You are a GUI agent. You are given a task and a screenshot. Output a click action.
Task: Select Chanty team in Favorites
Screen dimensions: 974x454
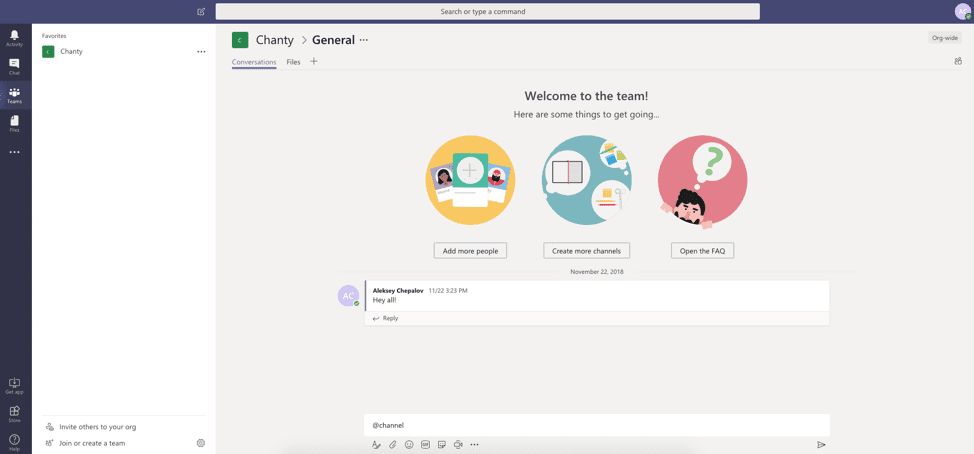[x=124, y=52]
